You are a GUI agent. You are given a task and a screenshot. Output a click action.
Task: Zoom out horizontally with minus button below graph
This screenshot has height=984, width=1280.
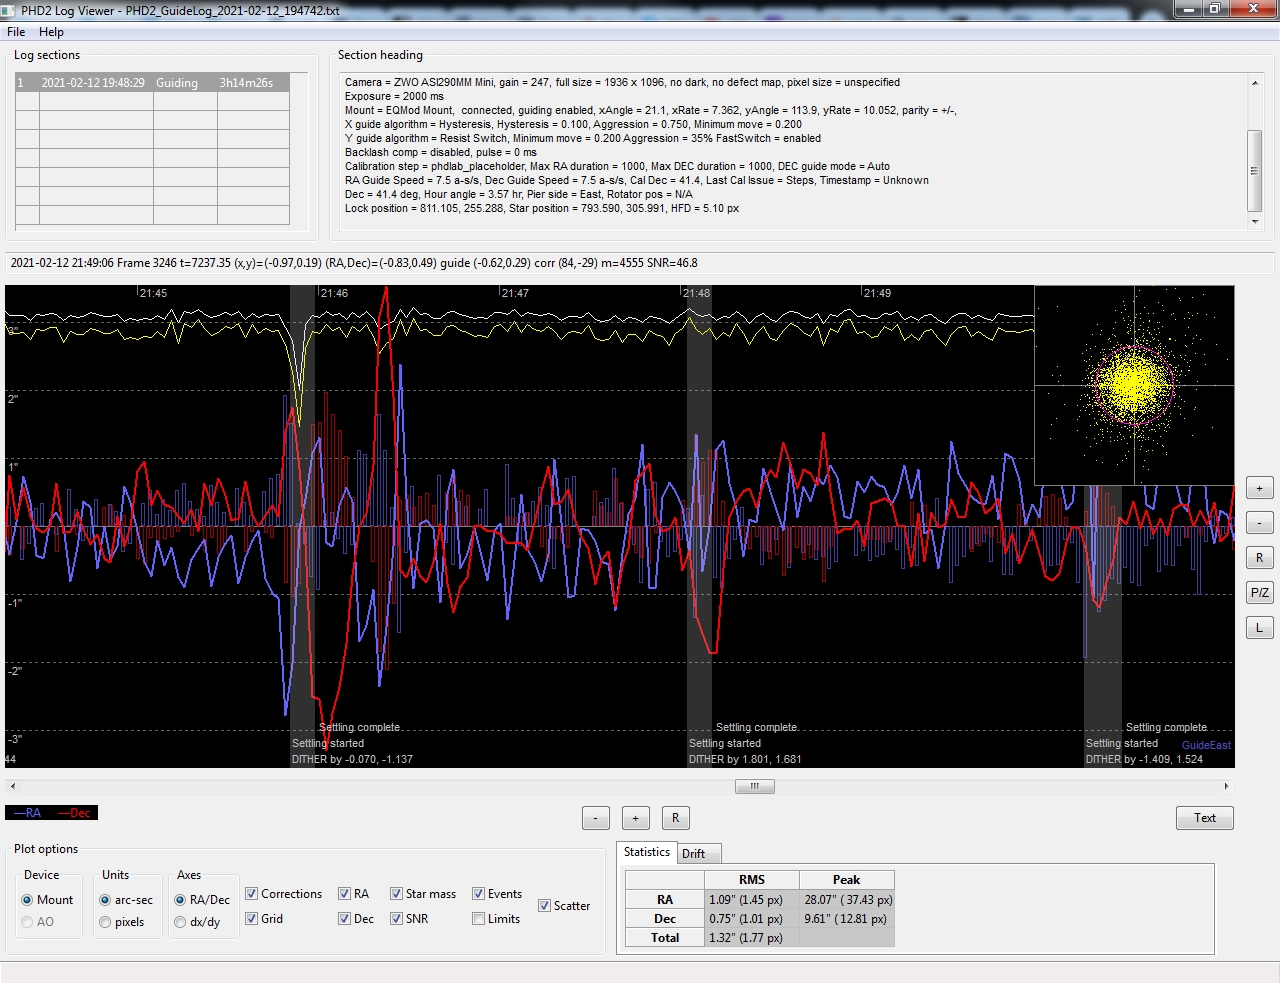pos(595,818)
